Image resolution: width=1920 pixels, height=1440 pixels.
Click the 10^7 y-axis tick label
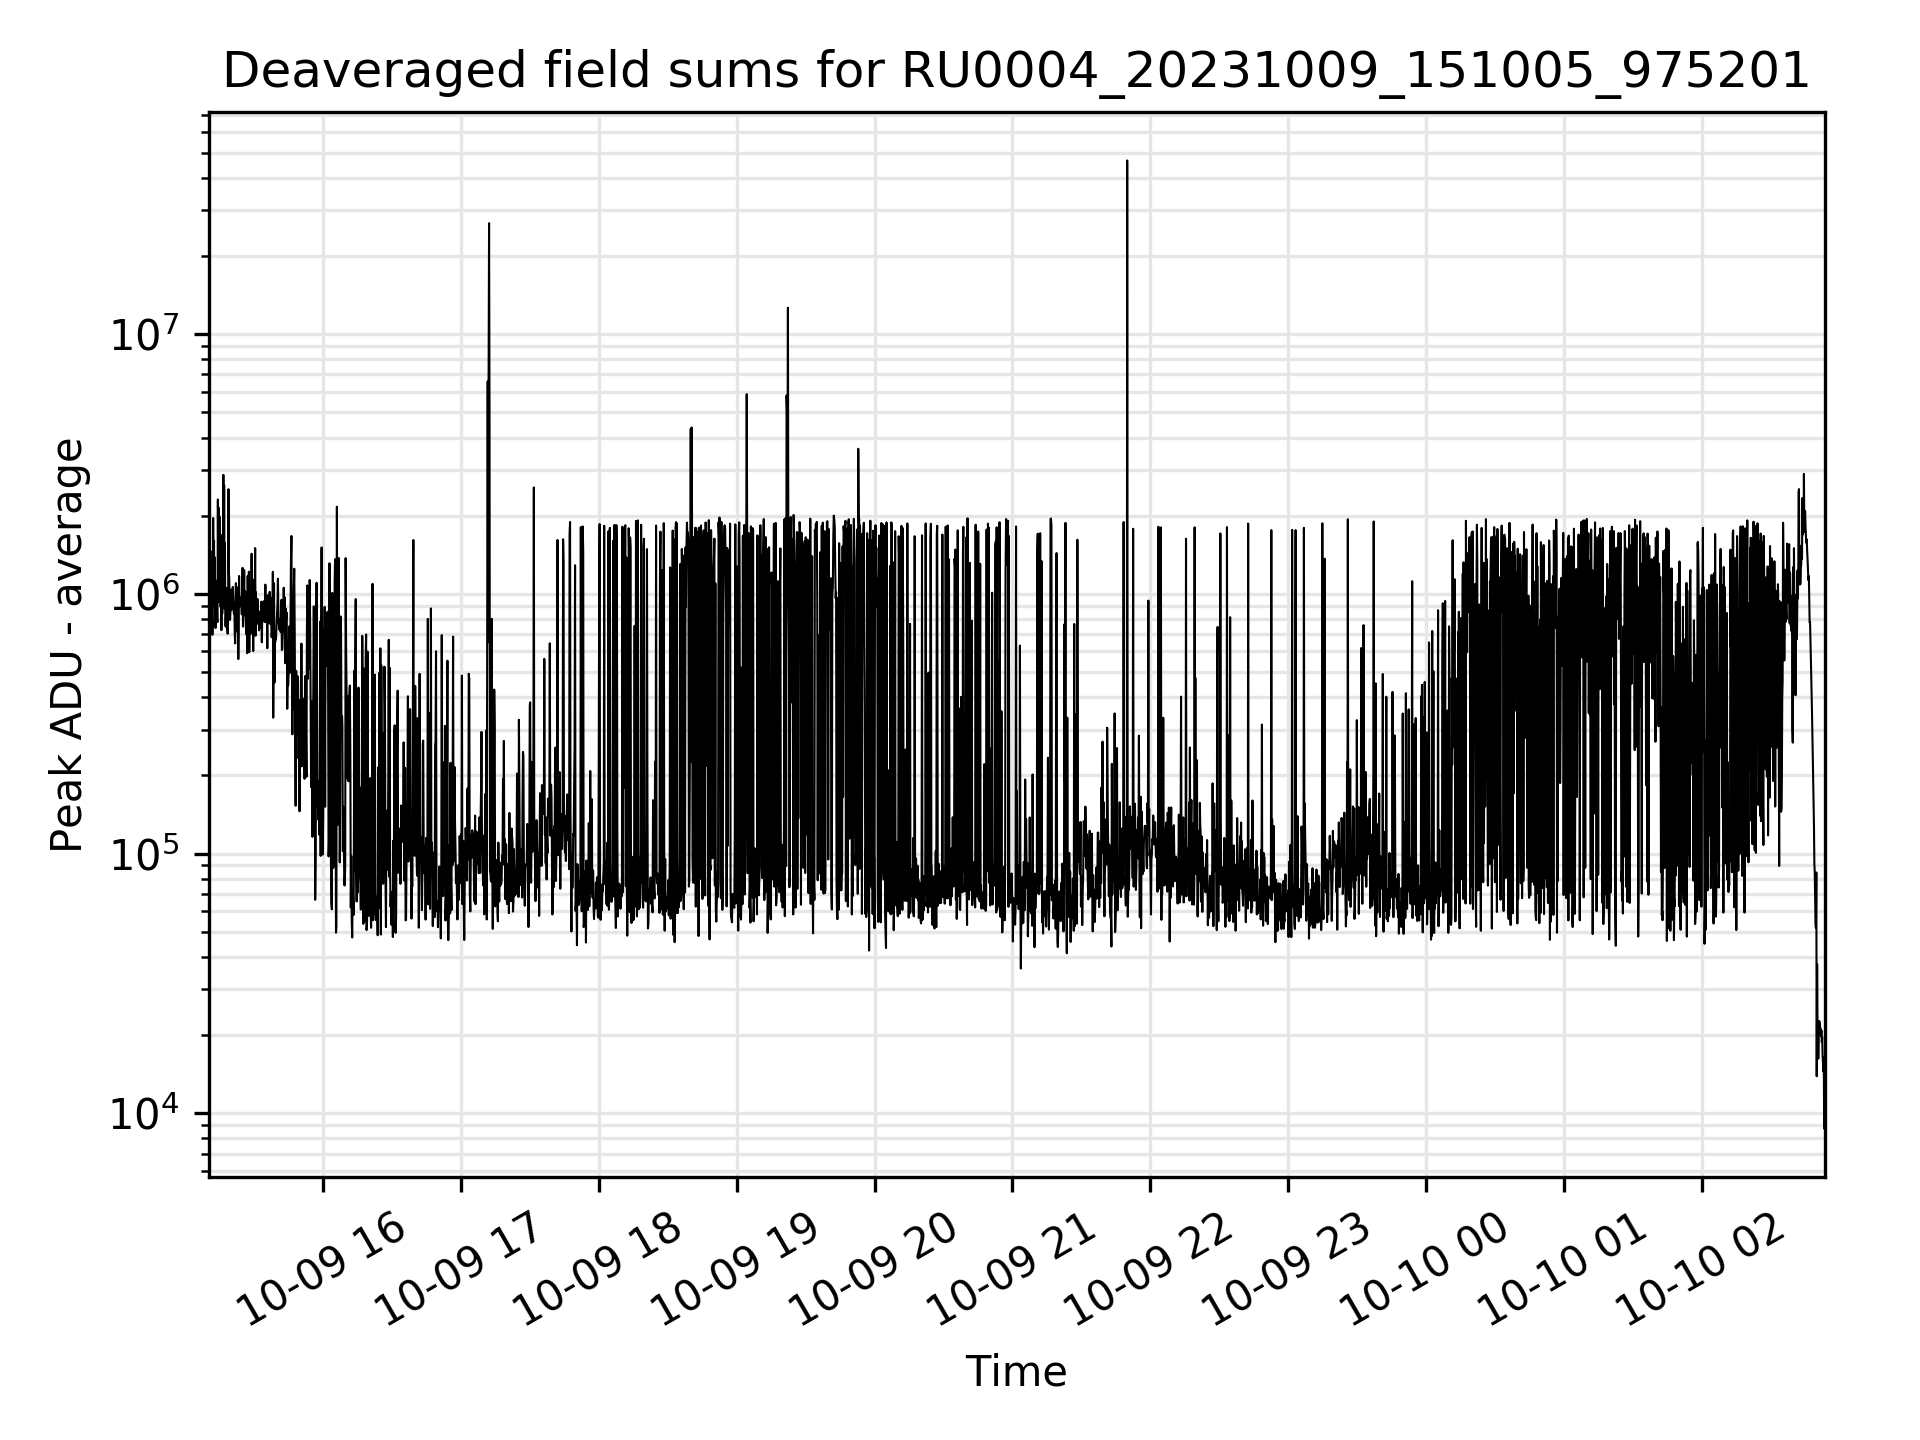(x=146, y=333)
